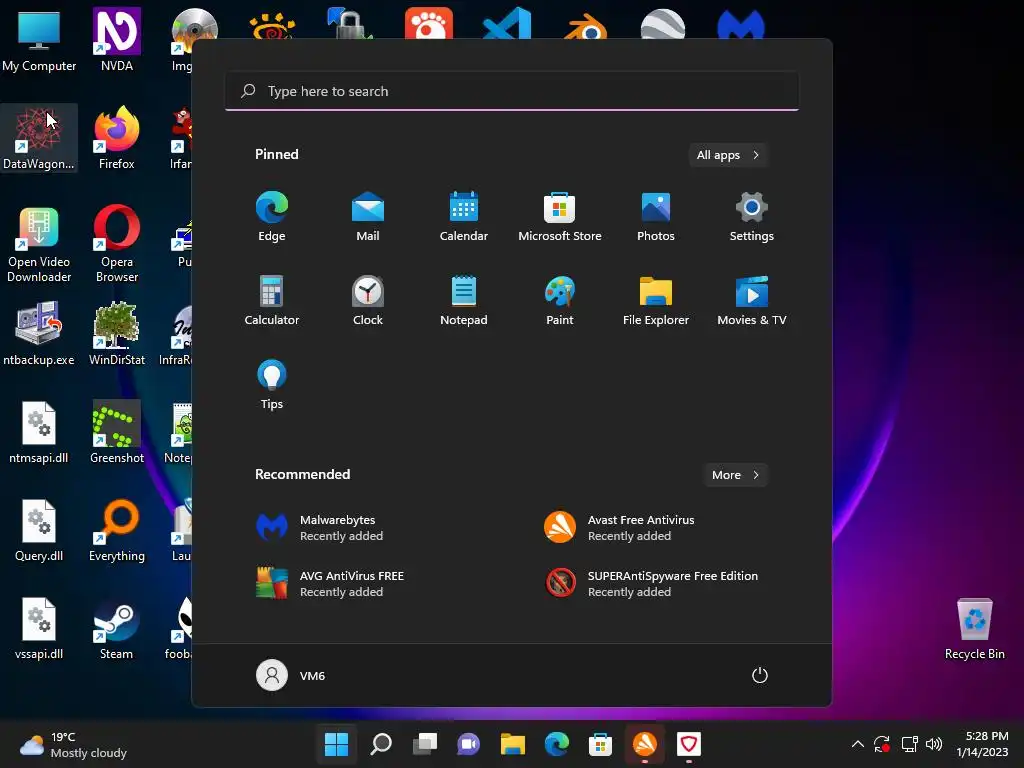Select the vssapi.dll file

coord(39,628)
